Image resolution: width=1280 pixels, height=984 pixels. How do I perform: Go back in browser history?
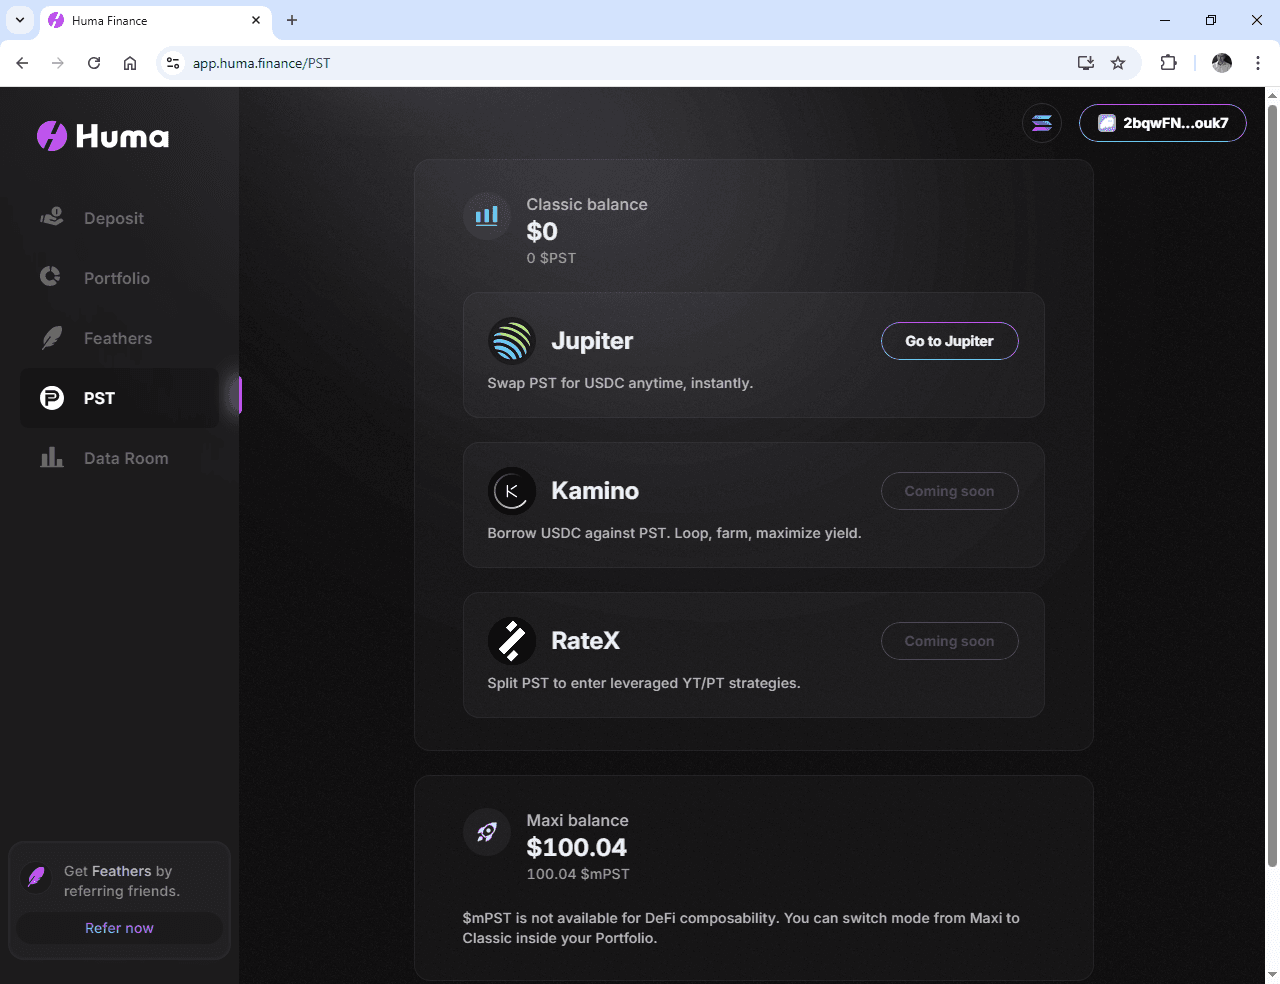point(22,63)
